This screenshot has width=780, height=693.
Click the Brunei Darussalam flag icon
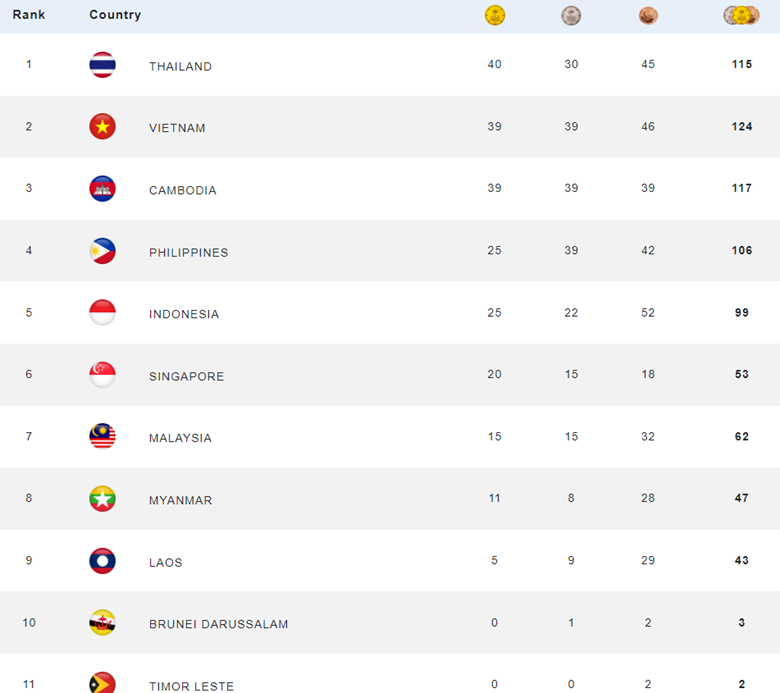102,623
